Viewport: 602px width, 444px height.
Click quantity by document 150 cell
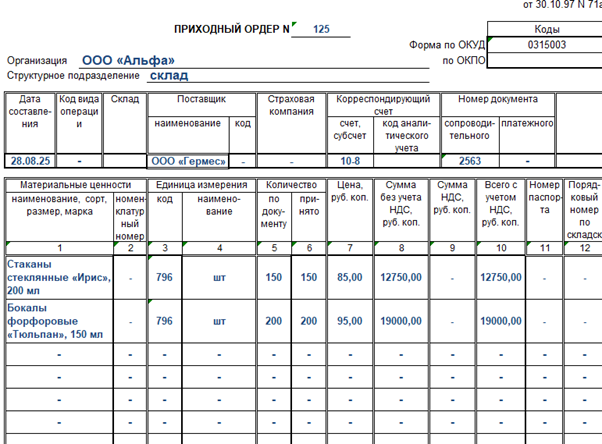pos(274,277)
